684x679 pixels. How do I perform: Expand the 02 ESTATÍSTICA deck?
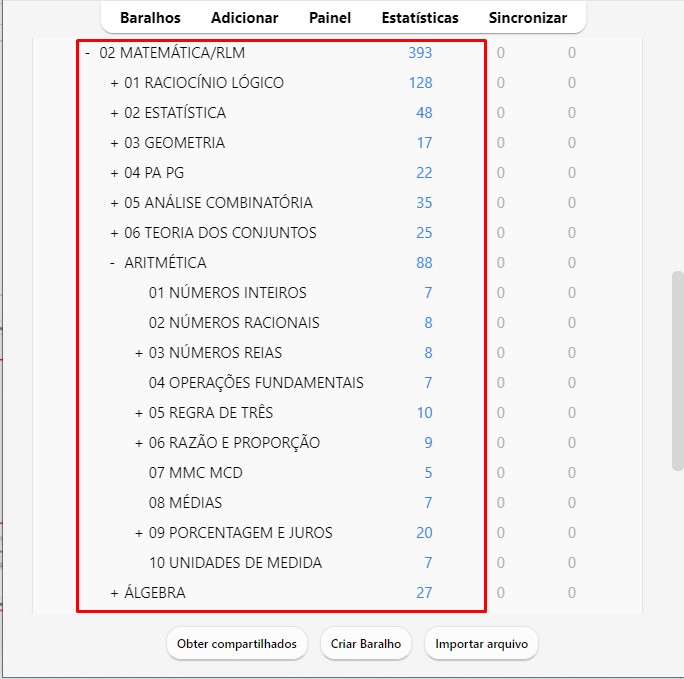coord(114,113)
